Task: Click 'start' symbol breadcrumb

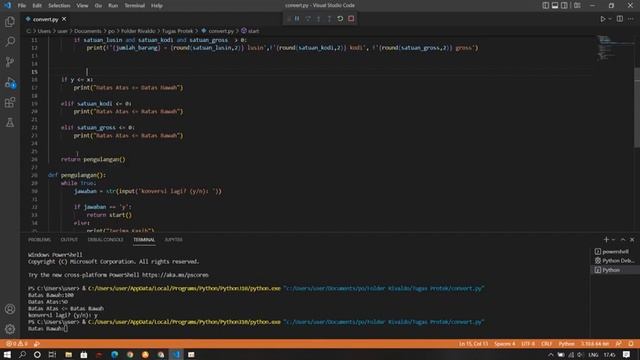Action: 250,31
